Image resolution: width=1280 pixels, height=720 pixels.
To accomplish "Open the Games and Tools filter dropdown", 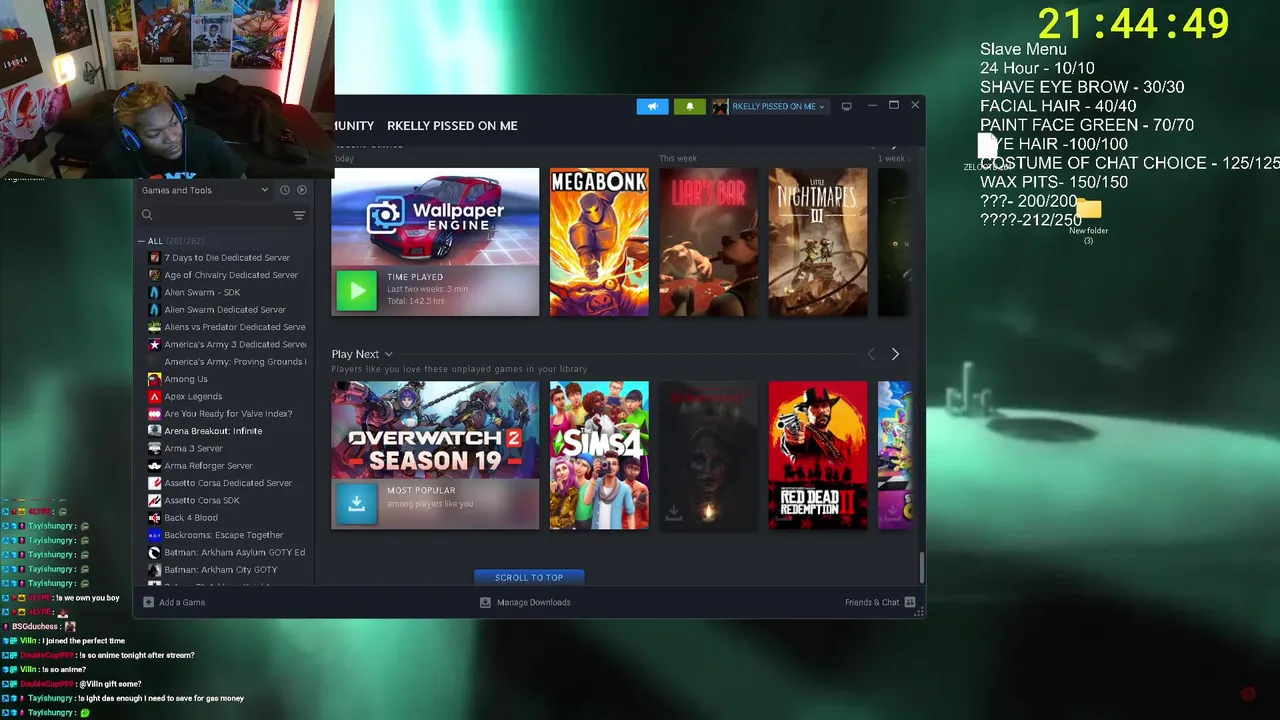I will [x=204, y=190].
